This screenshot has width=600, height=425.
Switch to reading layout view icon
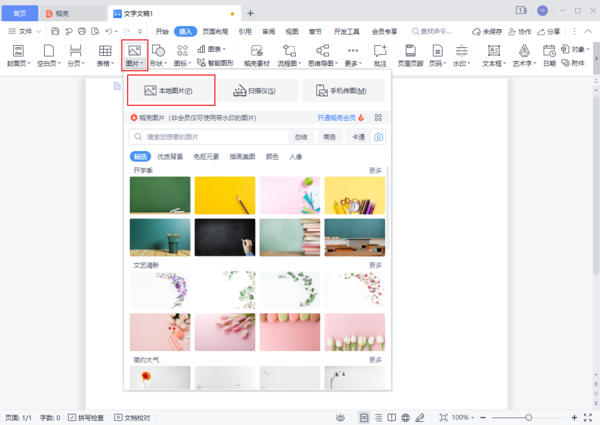coord(391,418)
